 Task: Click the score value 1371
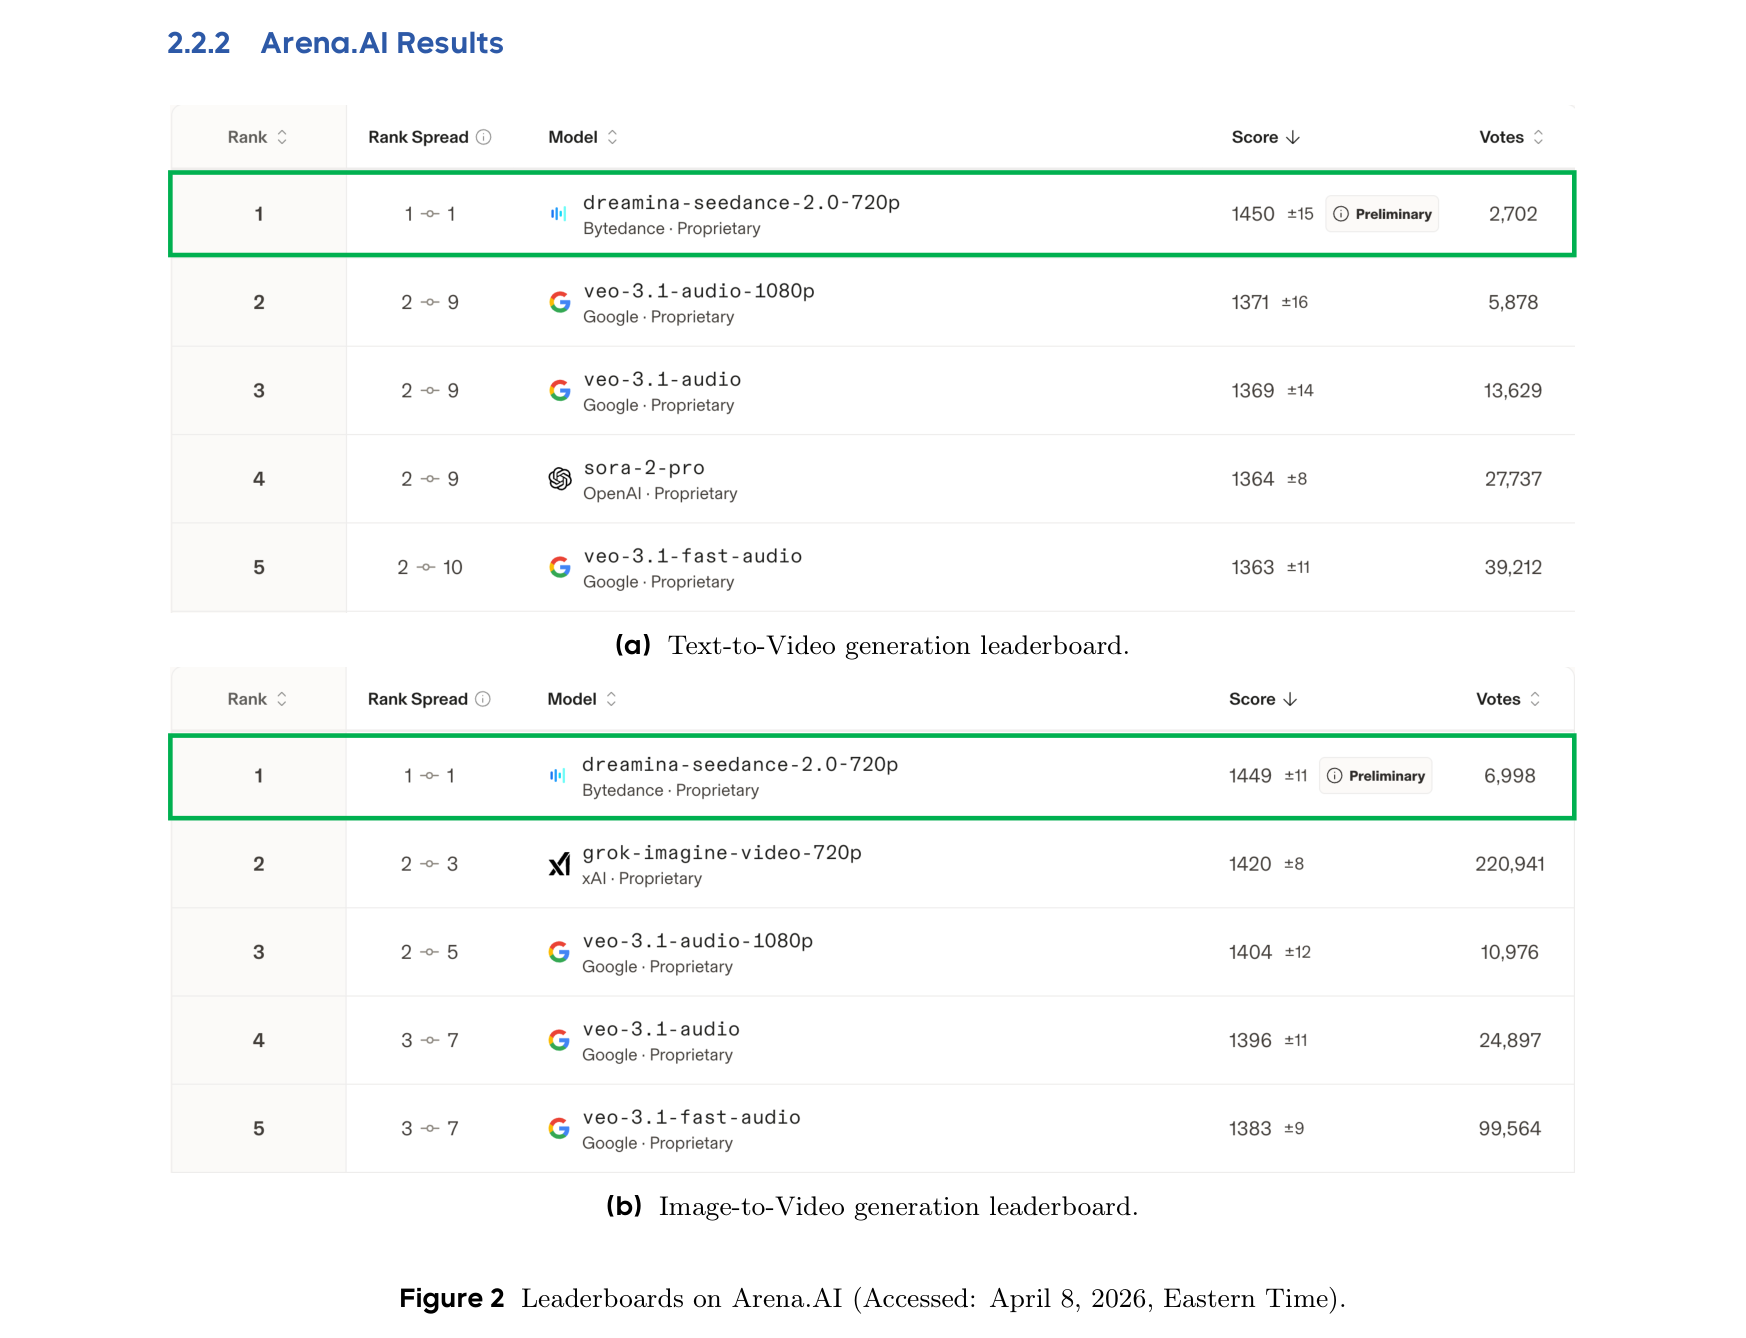[1250, 302]
